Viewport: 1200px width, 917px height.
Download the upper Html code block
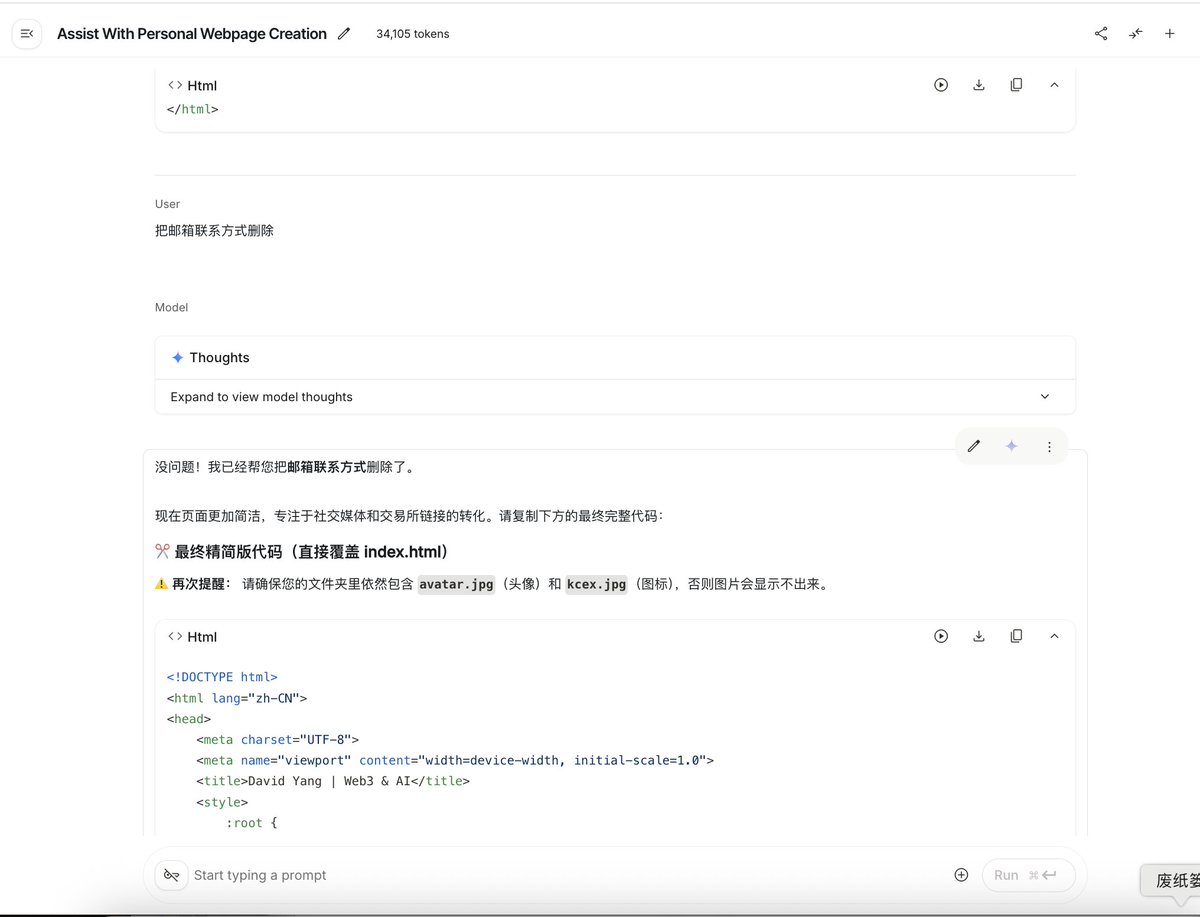click(x=979, y=85)
